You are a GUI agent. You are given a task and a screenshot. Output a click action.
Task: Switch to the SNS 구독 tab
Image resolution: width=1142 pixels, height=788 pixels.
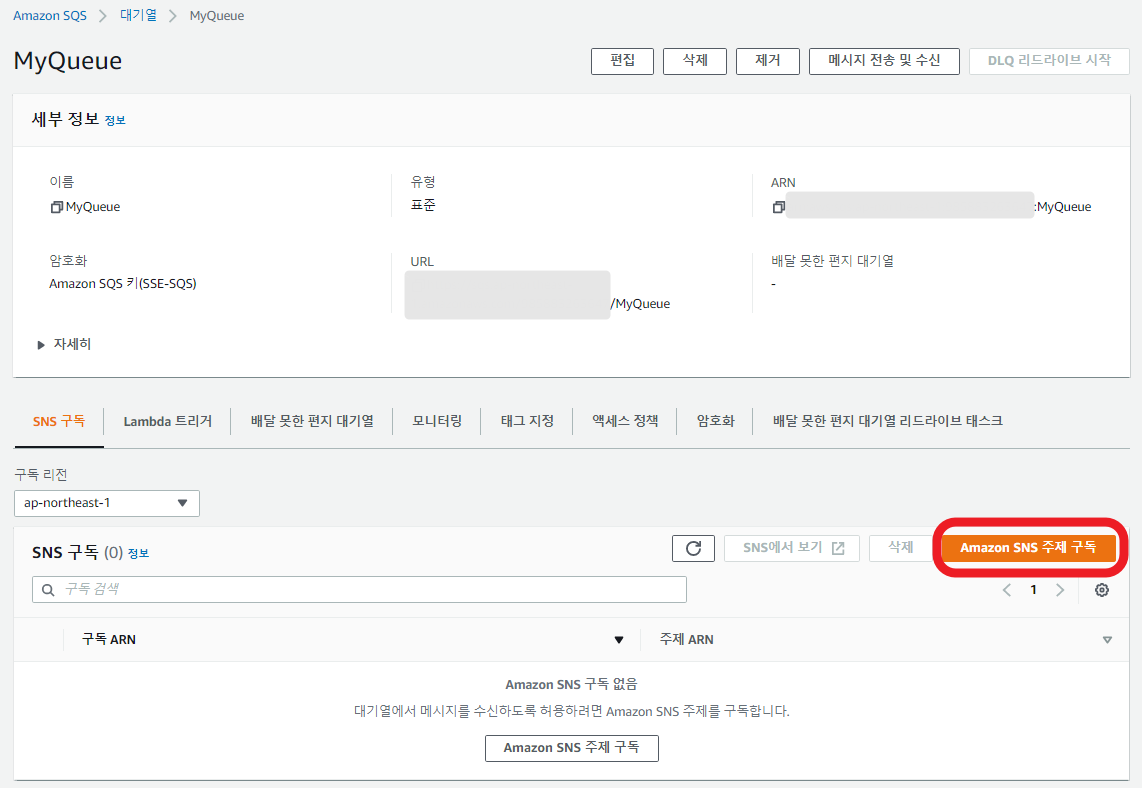59,422
